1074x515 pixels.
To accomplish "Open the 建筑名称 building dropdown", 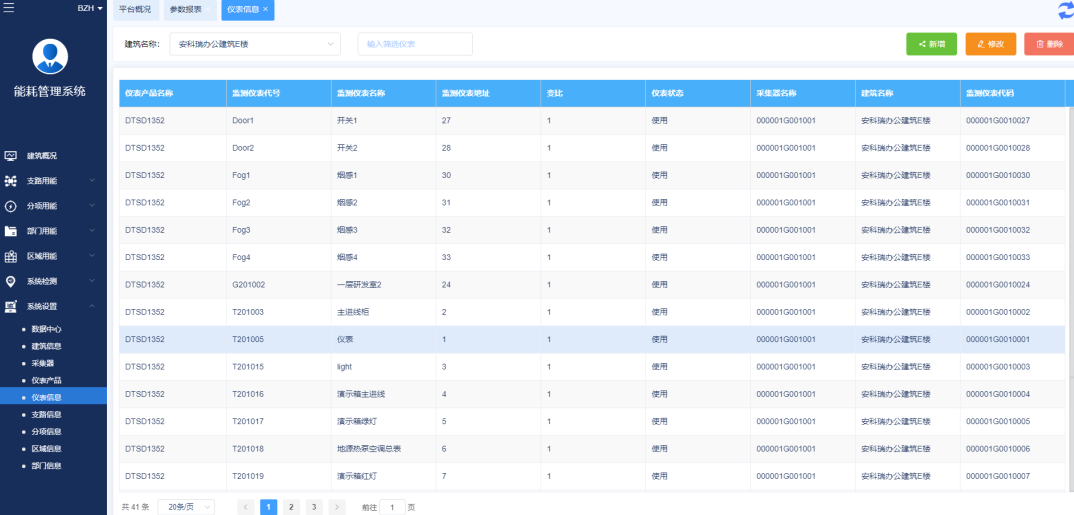I will pos(255,44).
